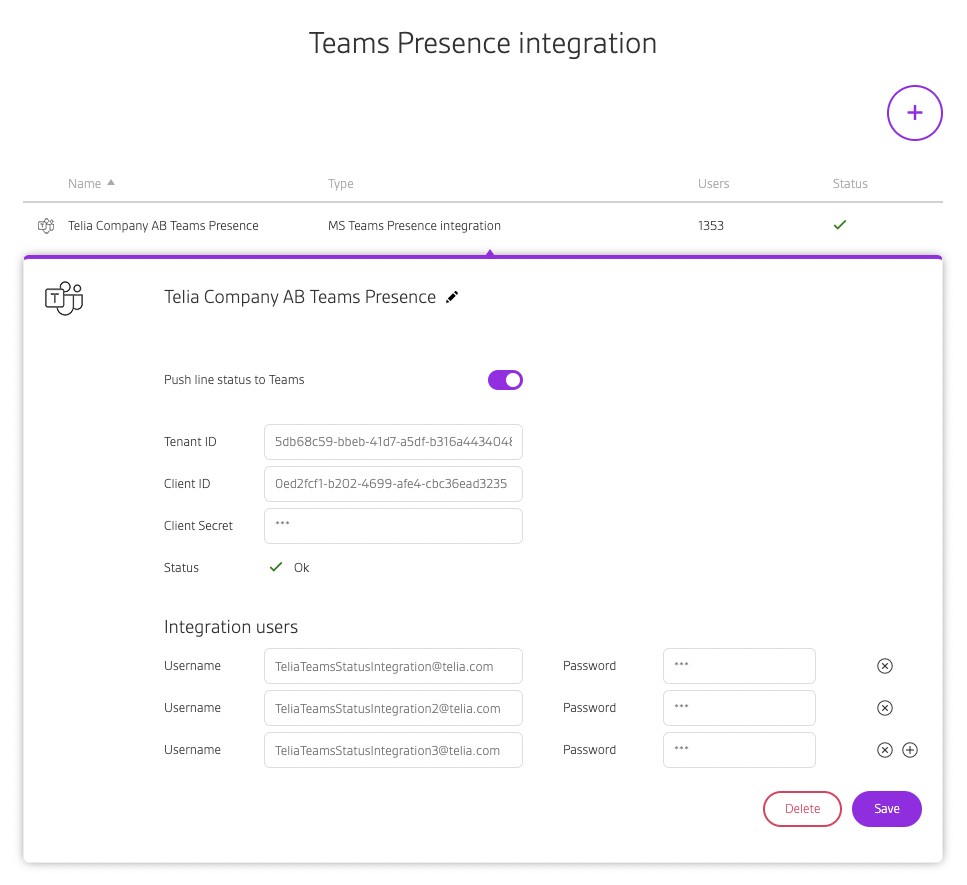967x885 pixels.
Task: Click the Password field of the first user
Action: pos(739,666)
